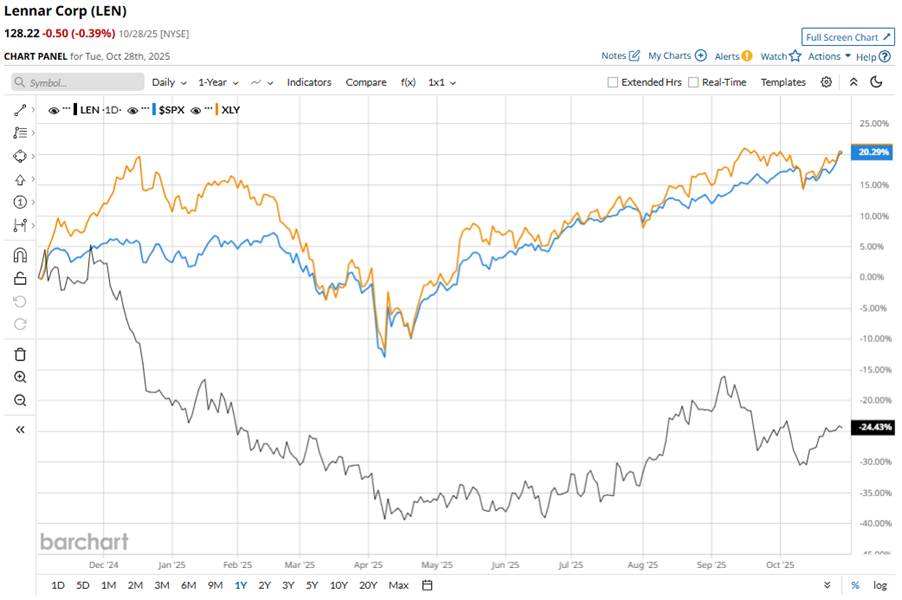Select the 1M time range
Viewport: 902px width, 600px height.
[x=108, y=585]
